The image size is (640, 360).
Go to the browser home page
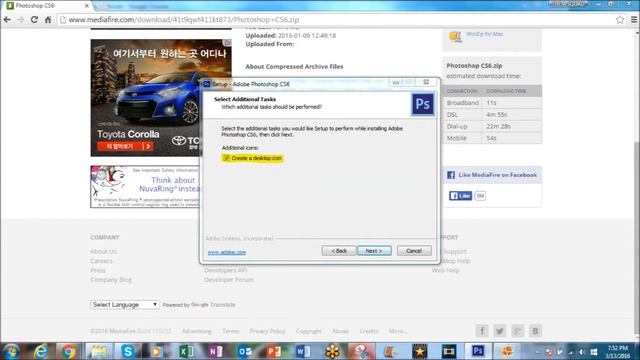tap(48, 20)
